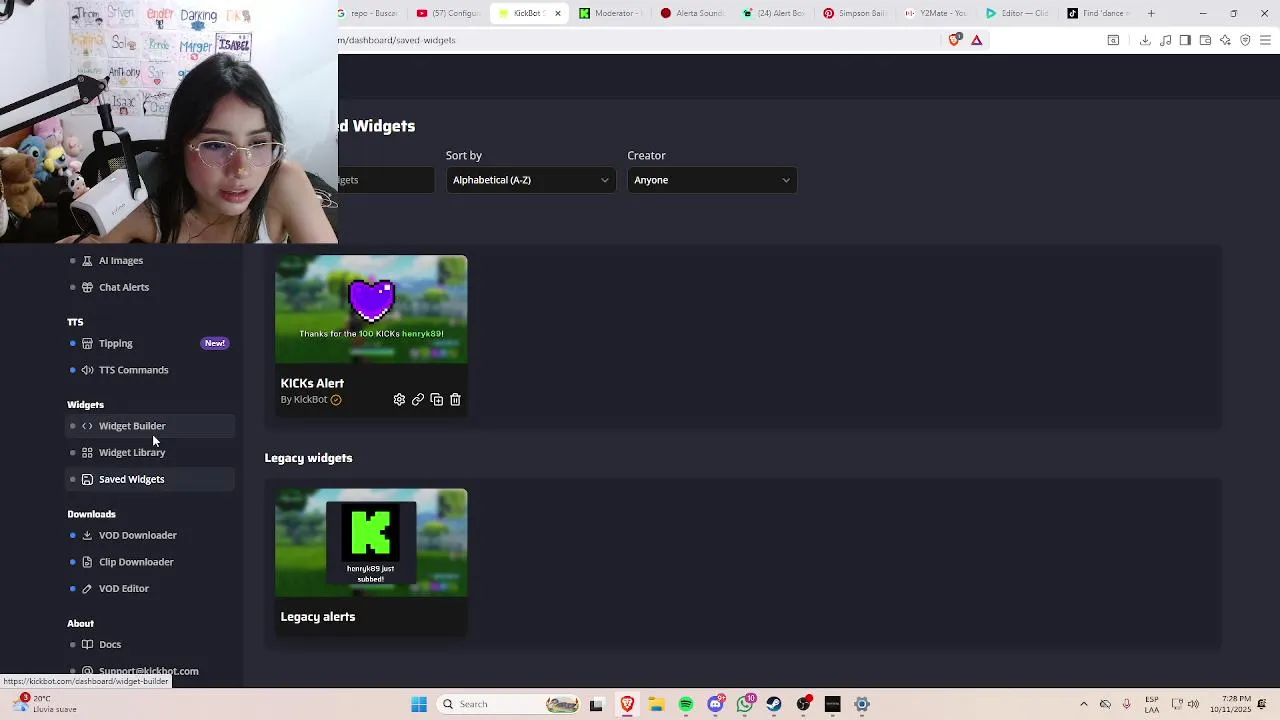This screenshot has width=1280, height=720.
Task: Click Brave Shields icon in address bar
Action: [954, 40]
